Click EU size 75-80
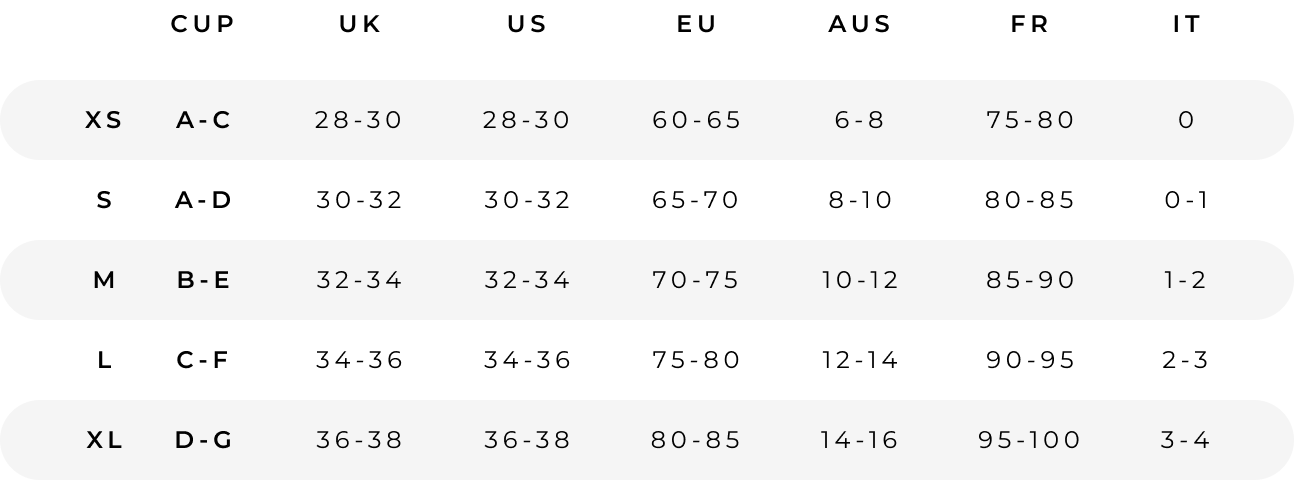The width and height of the screenshot is (1294, 480). tap(697, 360)
